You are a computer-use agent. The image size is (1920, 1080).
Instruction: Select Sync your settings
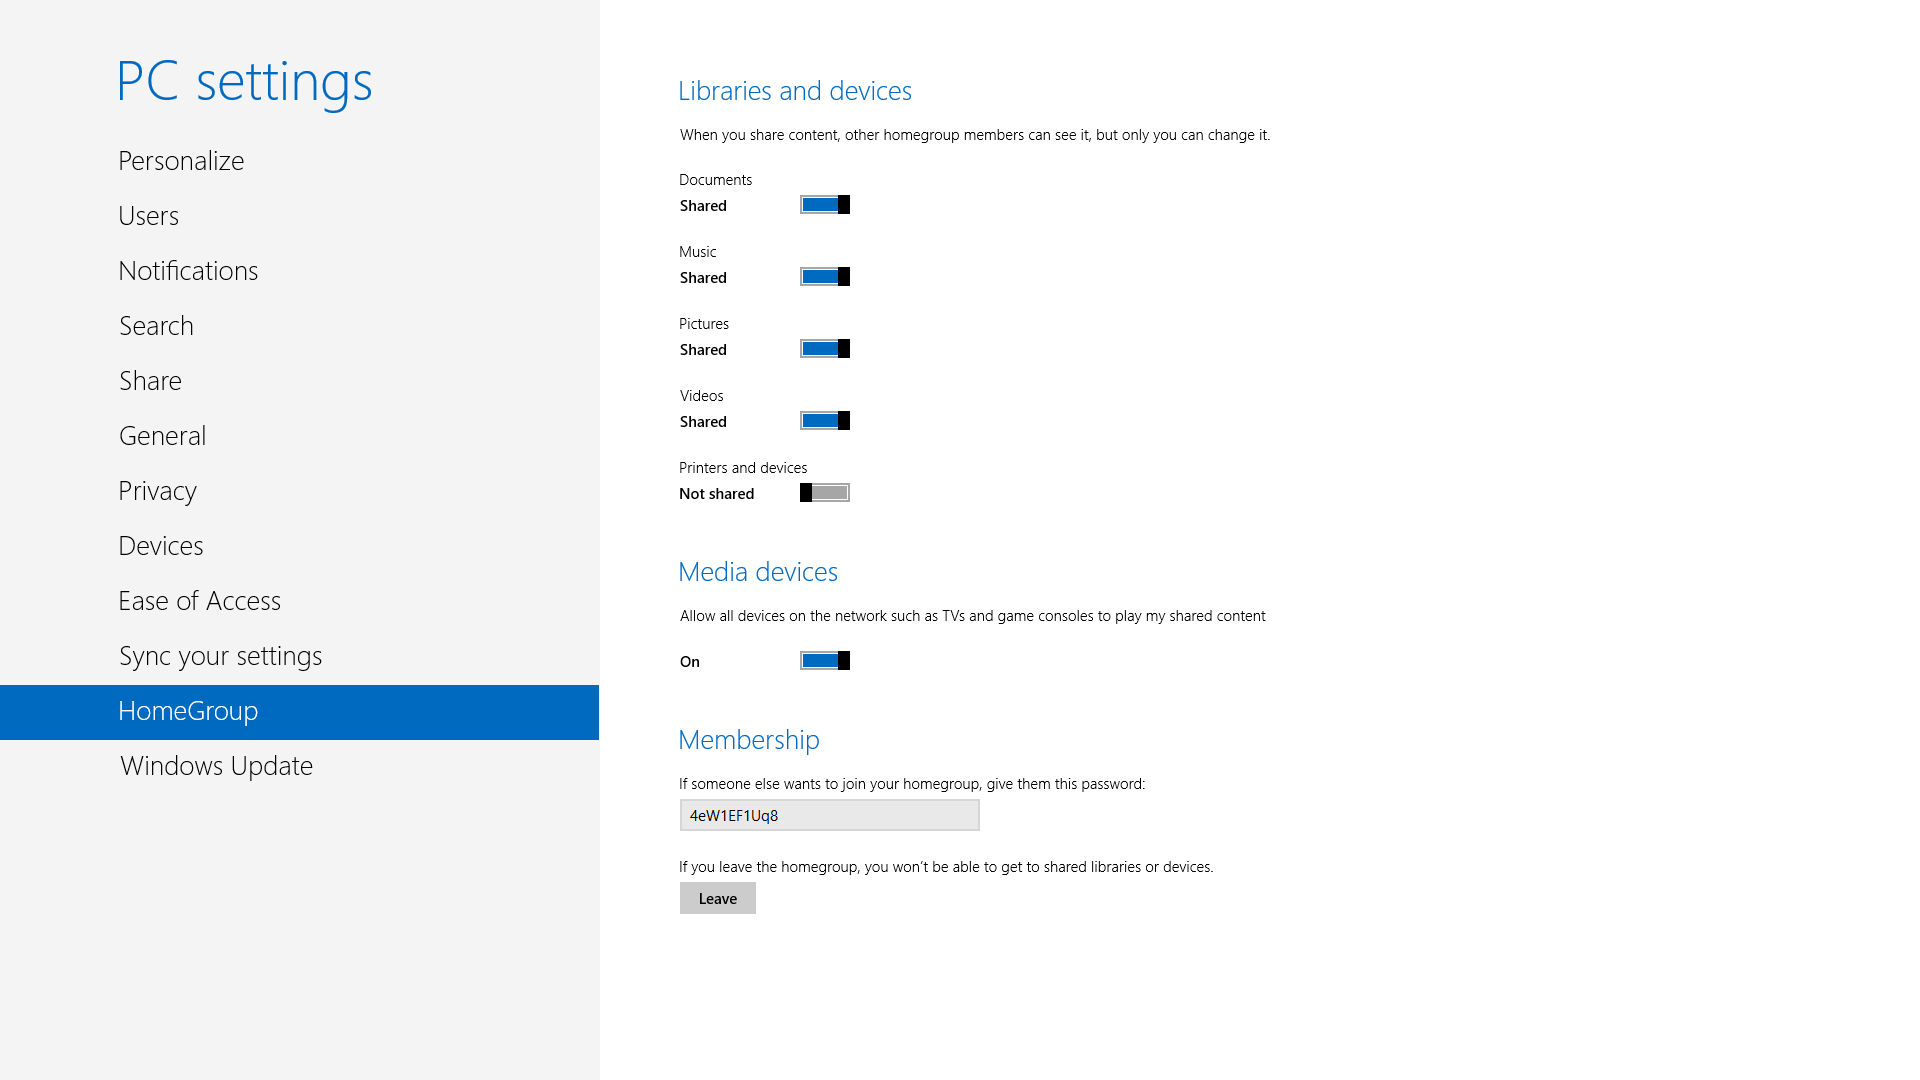220,656
